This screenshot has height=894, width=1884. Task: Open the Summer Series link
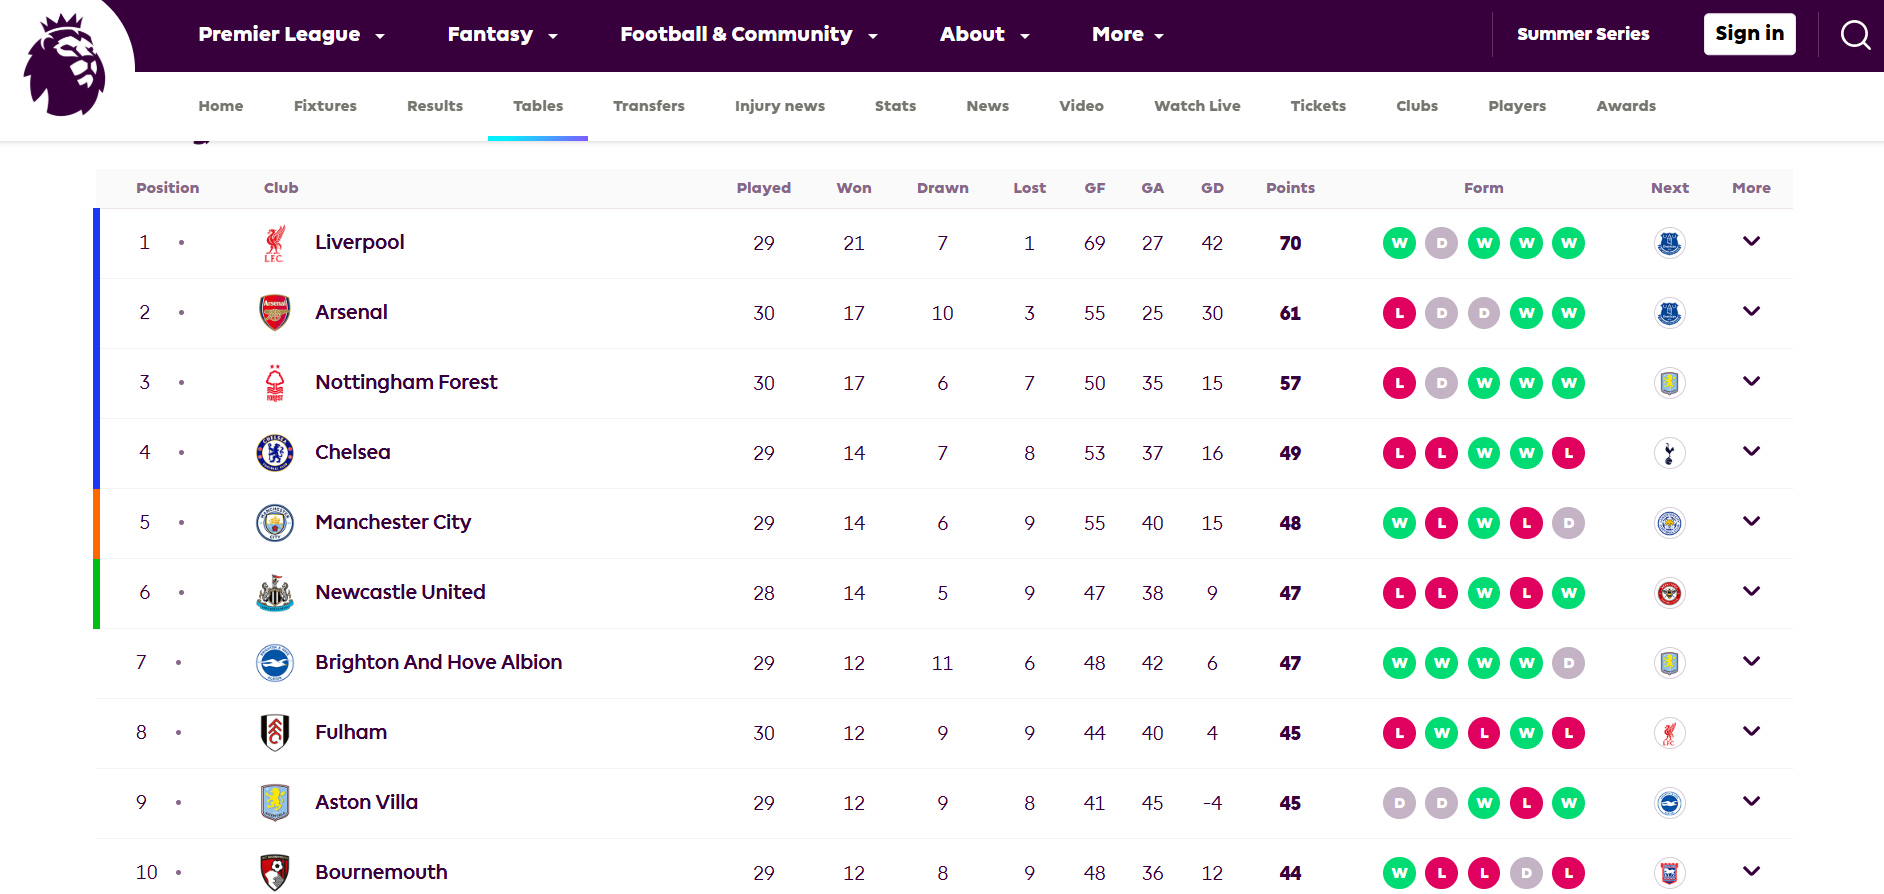[1583, 34]
